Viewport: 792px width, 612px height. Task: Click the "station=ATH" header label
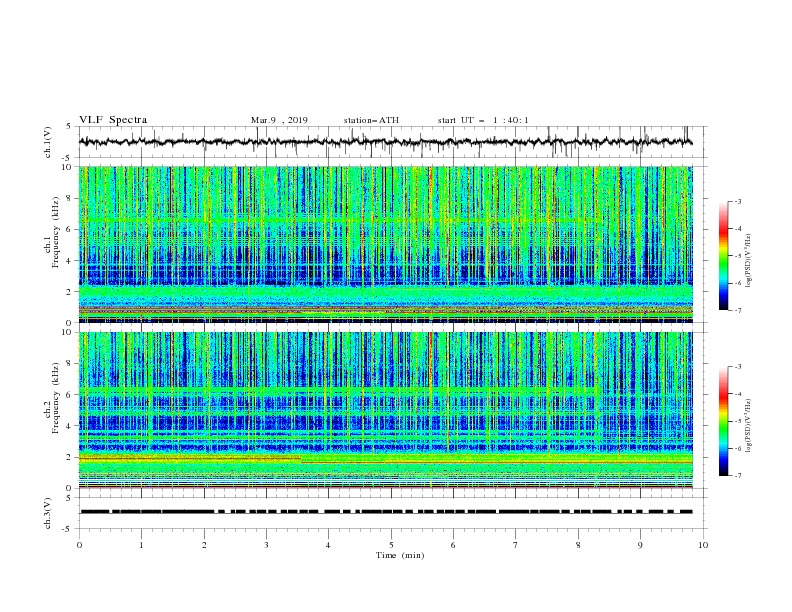(371, 120)
